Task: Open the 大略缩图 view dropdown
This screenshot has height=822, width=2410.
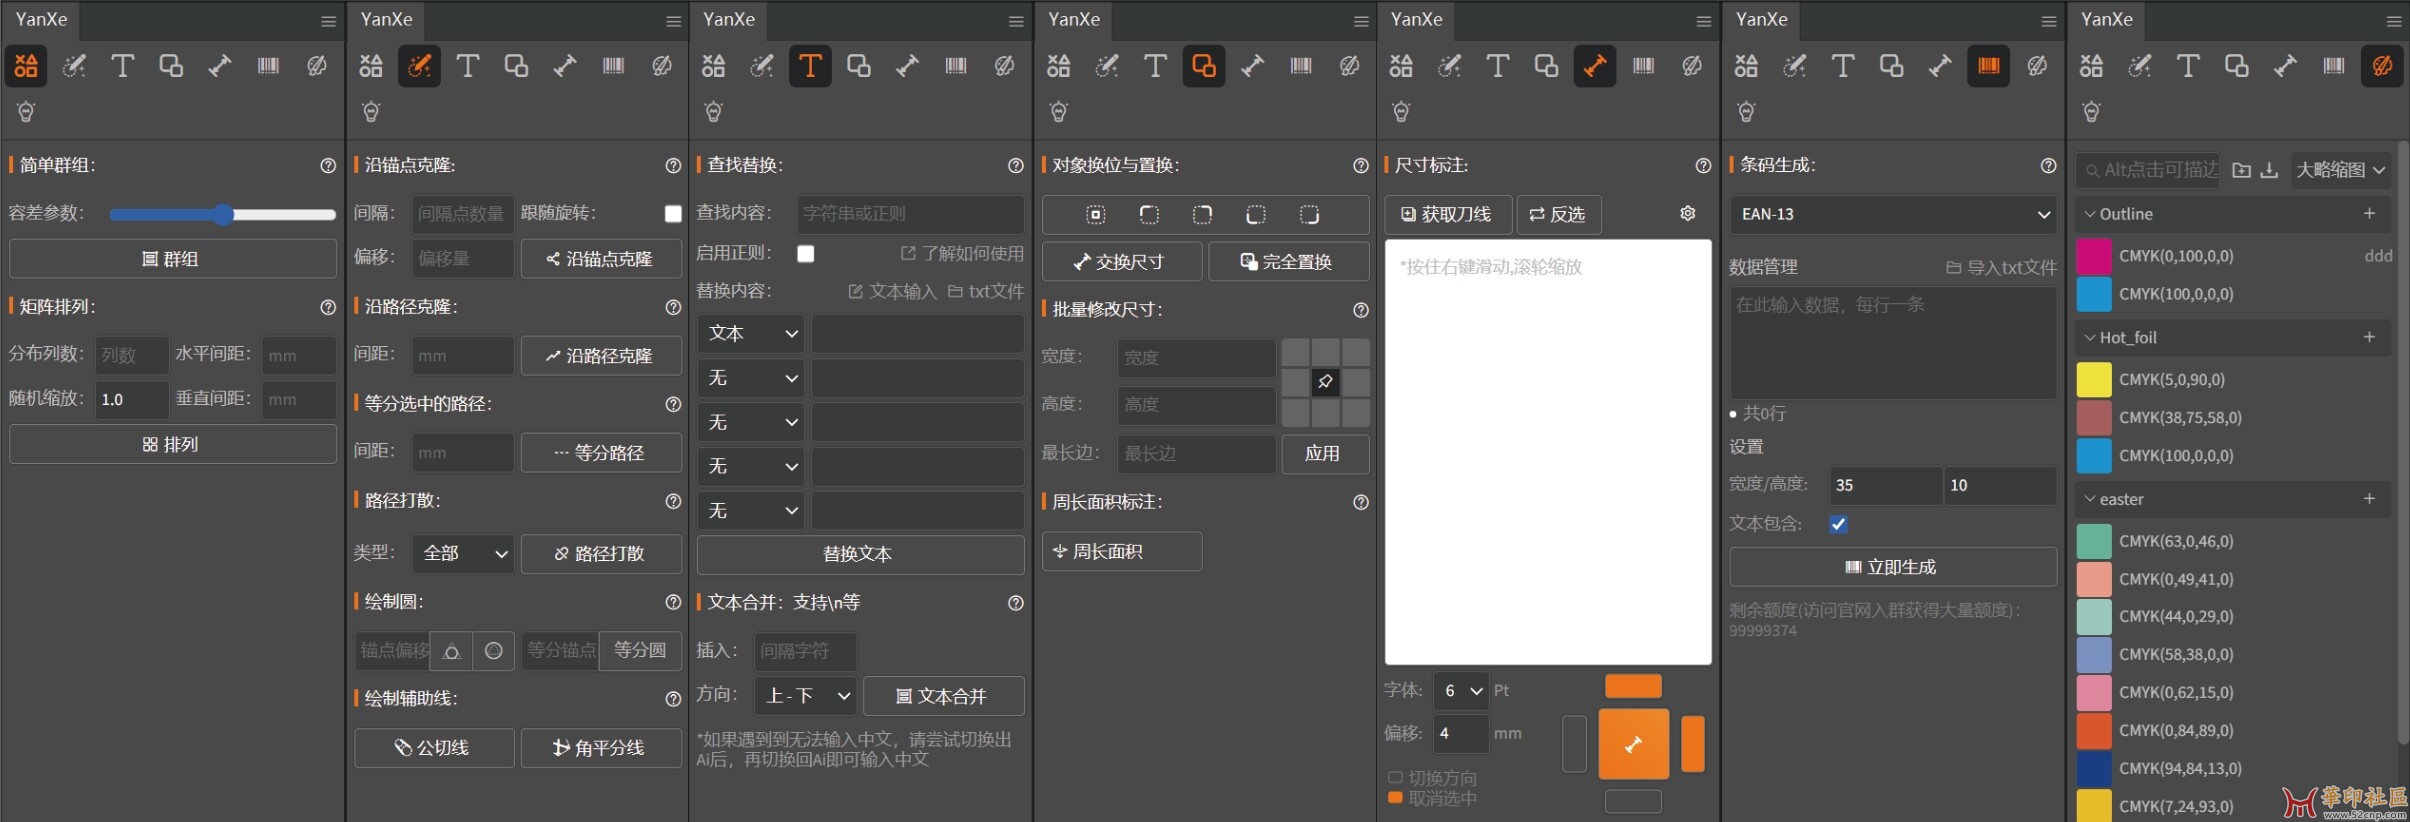Action: pos(2341,170)
